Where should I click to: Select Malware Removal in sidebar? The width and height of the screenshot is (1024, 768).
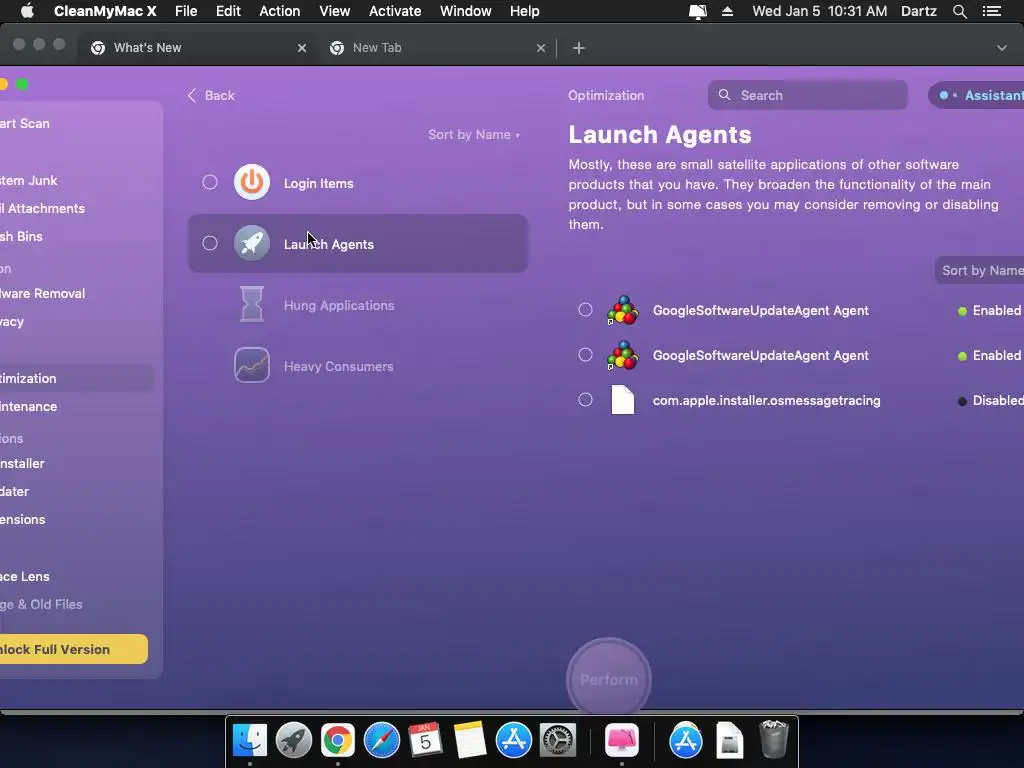(x=42, y=293)
